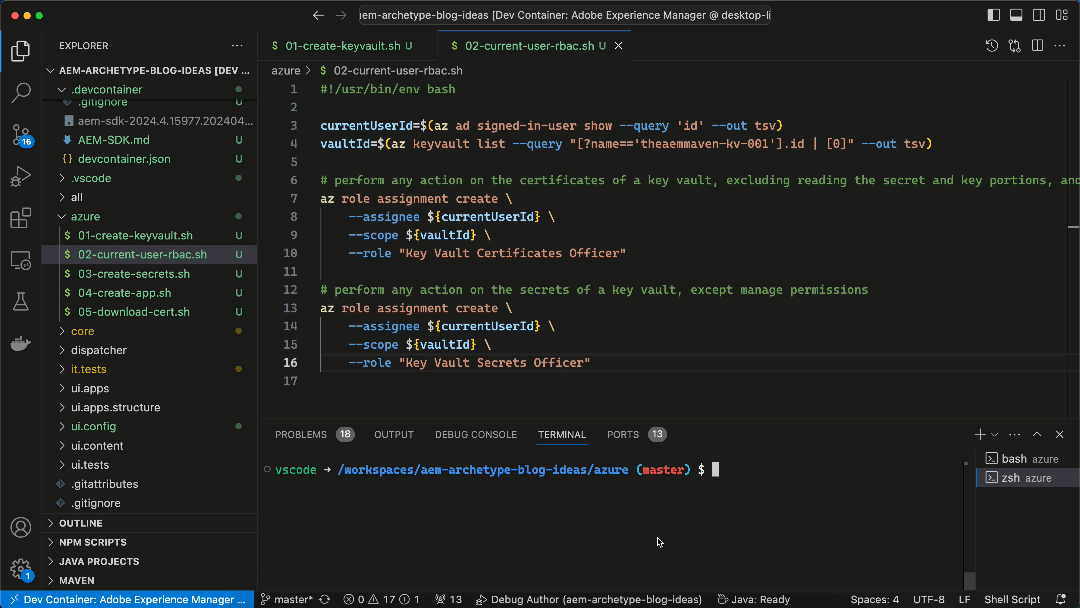Viewport: 1080px width, 608px height.
Task: Split the editor using the split icon
Action: (x=1037, y=45)
